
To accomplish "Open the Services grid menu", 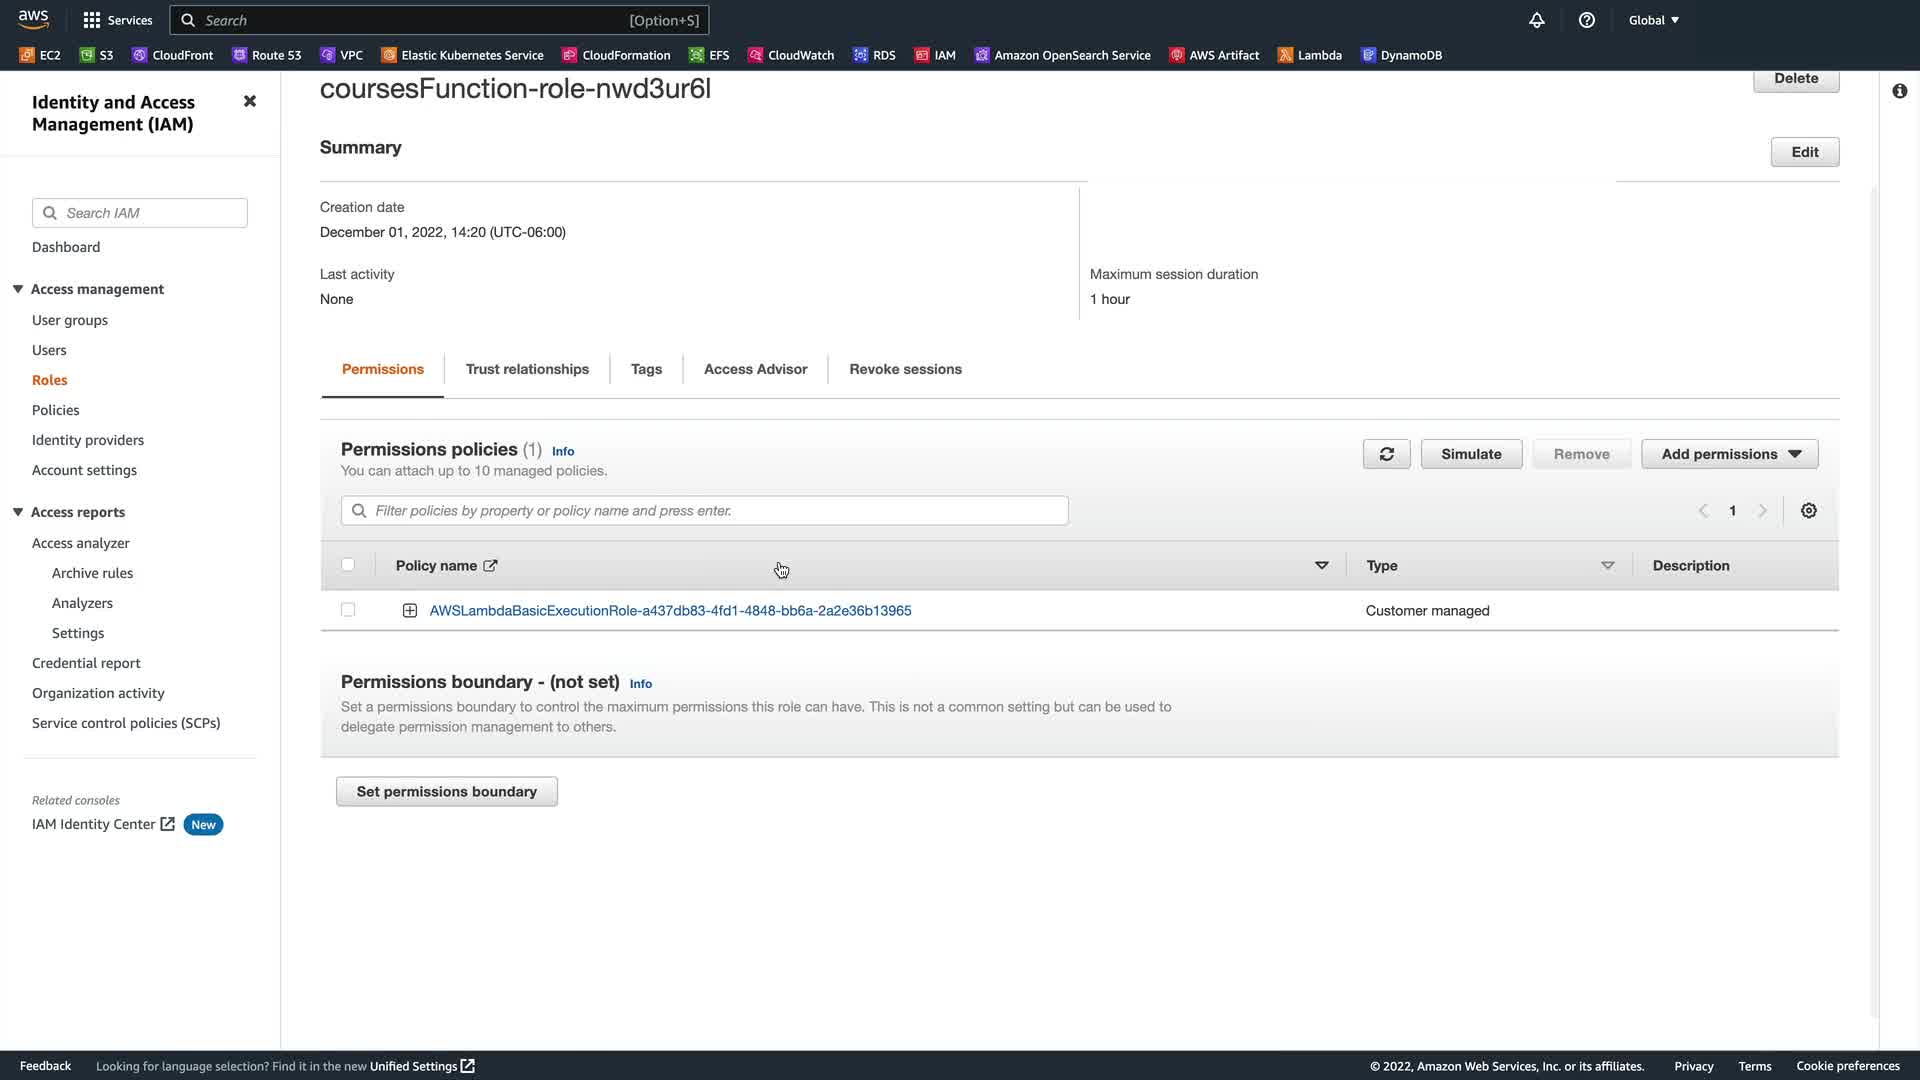I will tap(117, 20).
